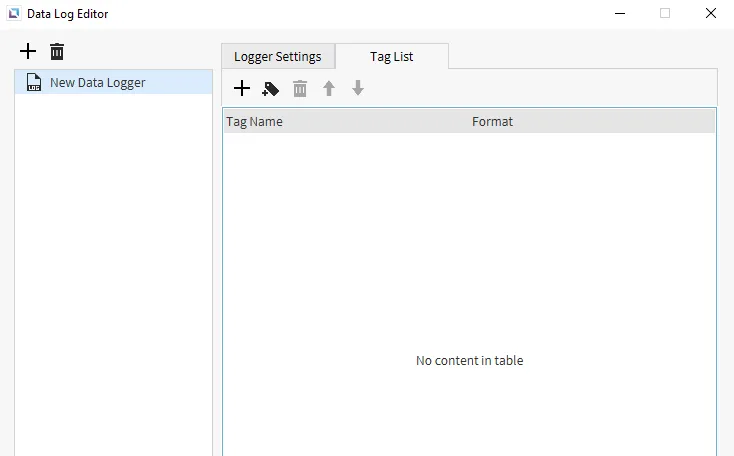This screenshot has height=456, width=734.
Task: Click the "No content in table" placeholder
Action: [x=469, y=360]
